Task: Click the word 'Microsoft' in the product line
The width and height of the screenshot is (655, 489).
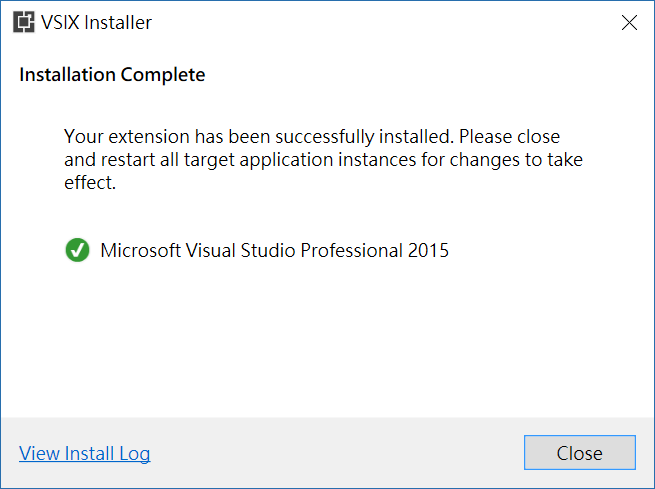Action: [140, 250]
